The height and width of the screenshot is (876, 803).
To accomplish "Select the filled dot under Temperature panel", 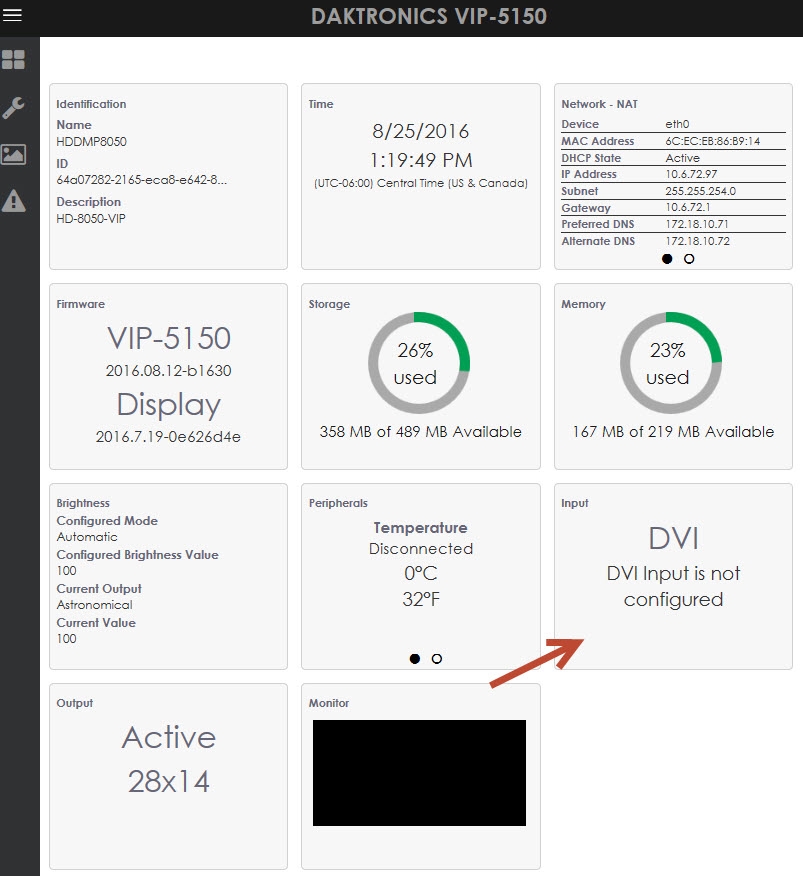I will tap(413, 659).
